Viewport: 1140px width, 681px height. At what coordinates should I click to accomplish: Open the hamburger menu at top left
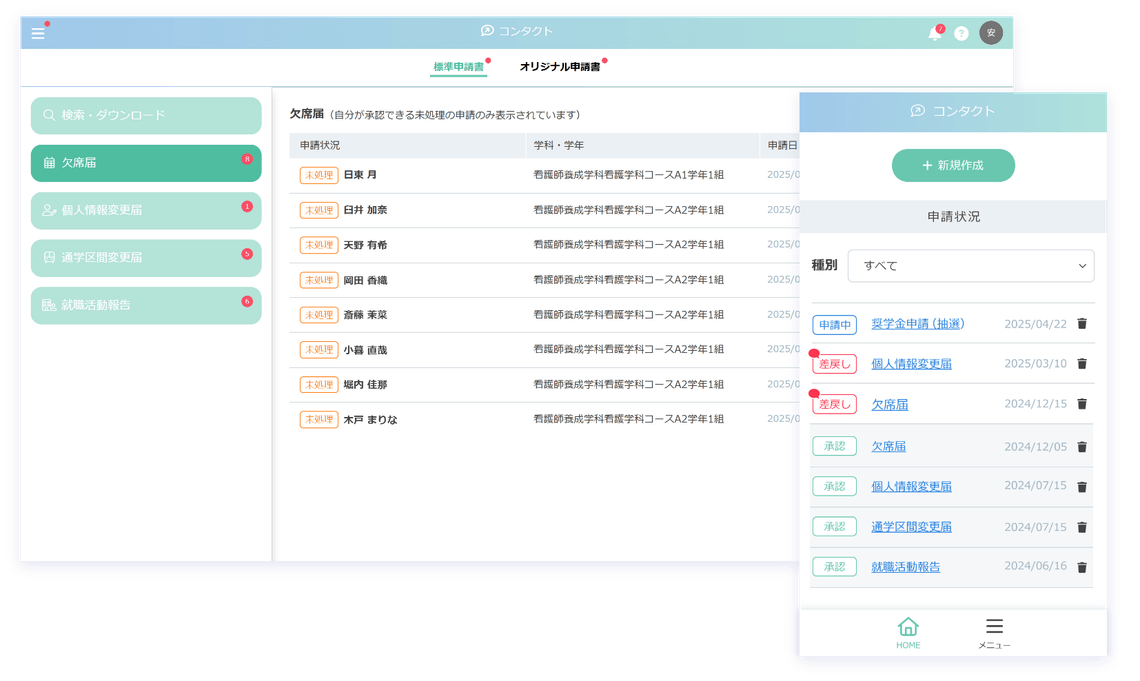pyautogui.click(x=37, y=32)
